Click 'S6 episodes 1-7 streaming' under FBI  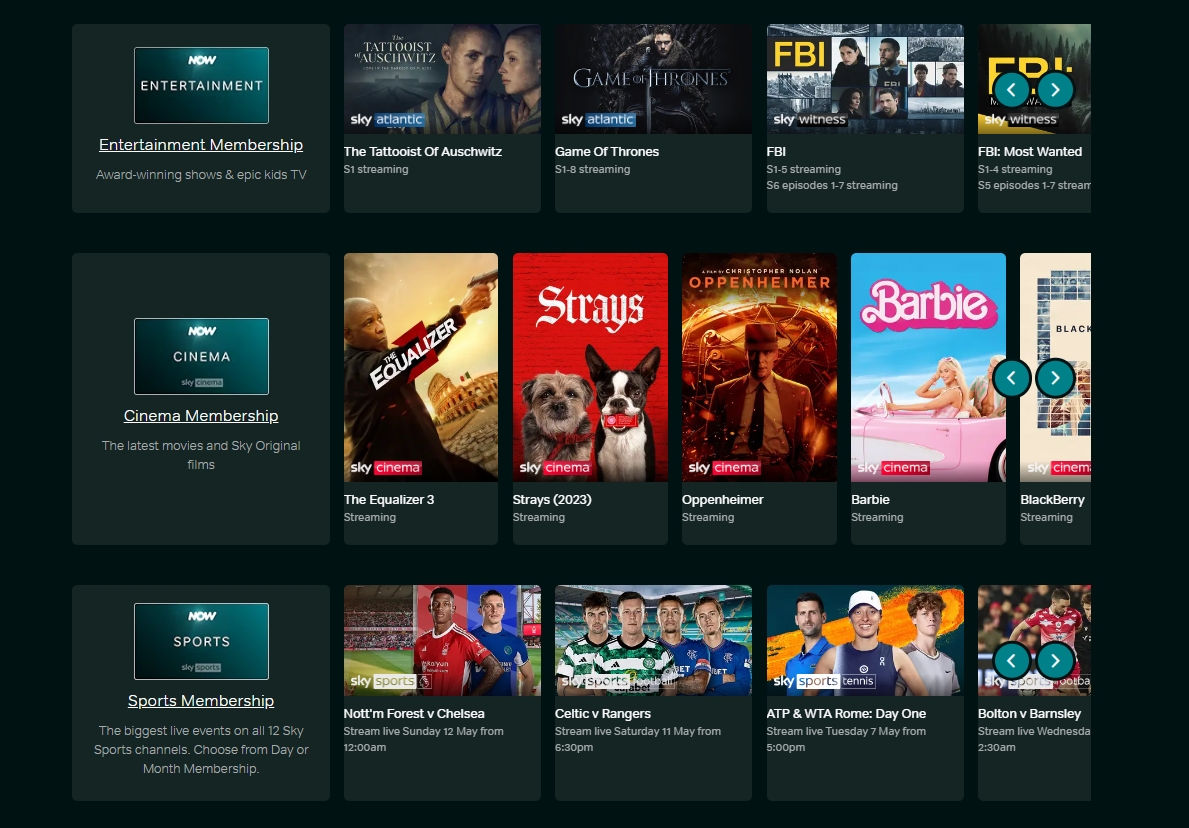832,185
